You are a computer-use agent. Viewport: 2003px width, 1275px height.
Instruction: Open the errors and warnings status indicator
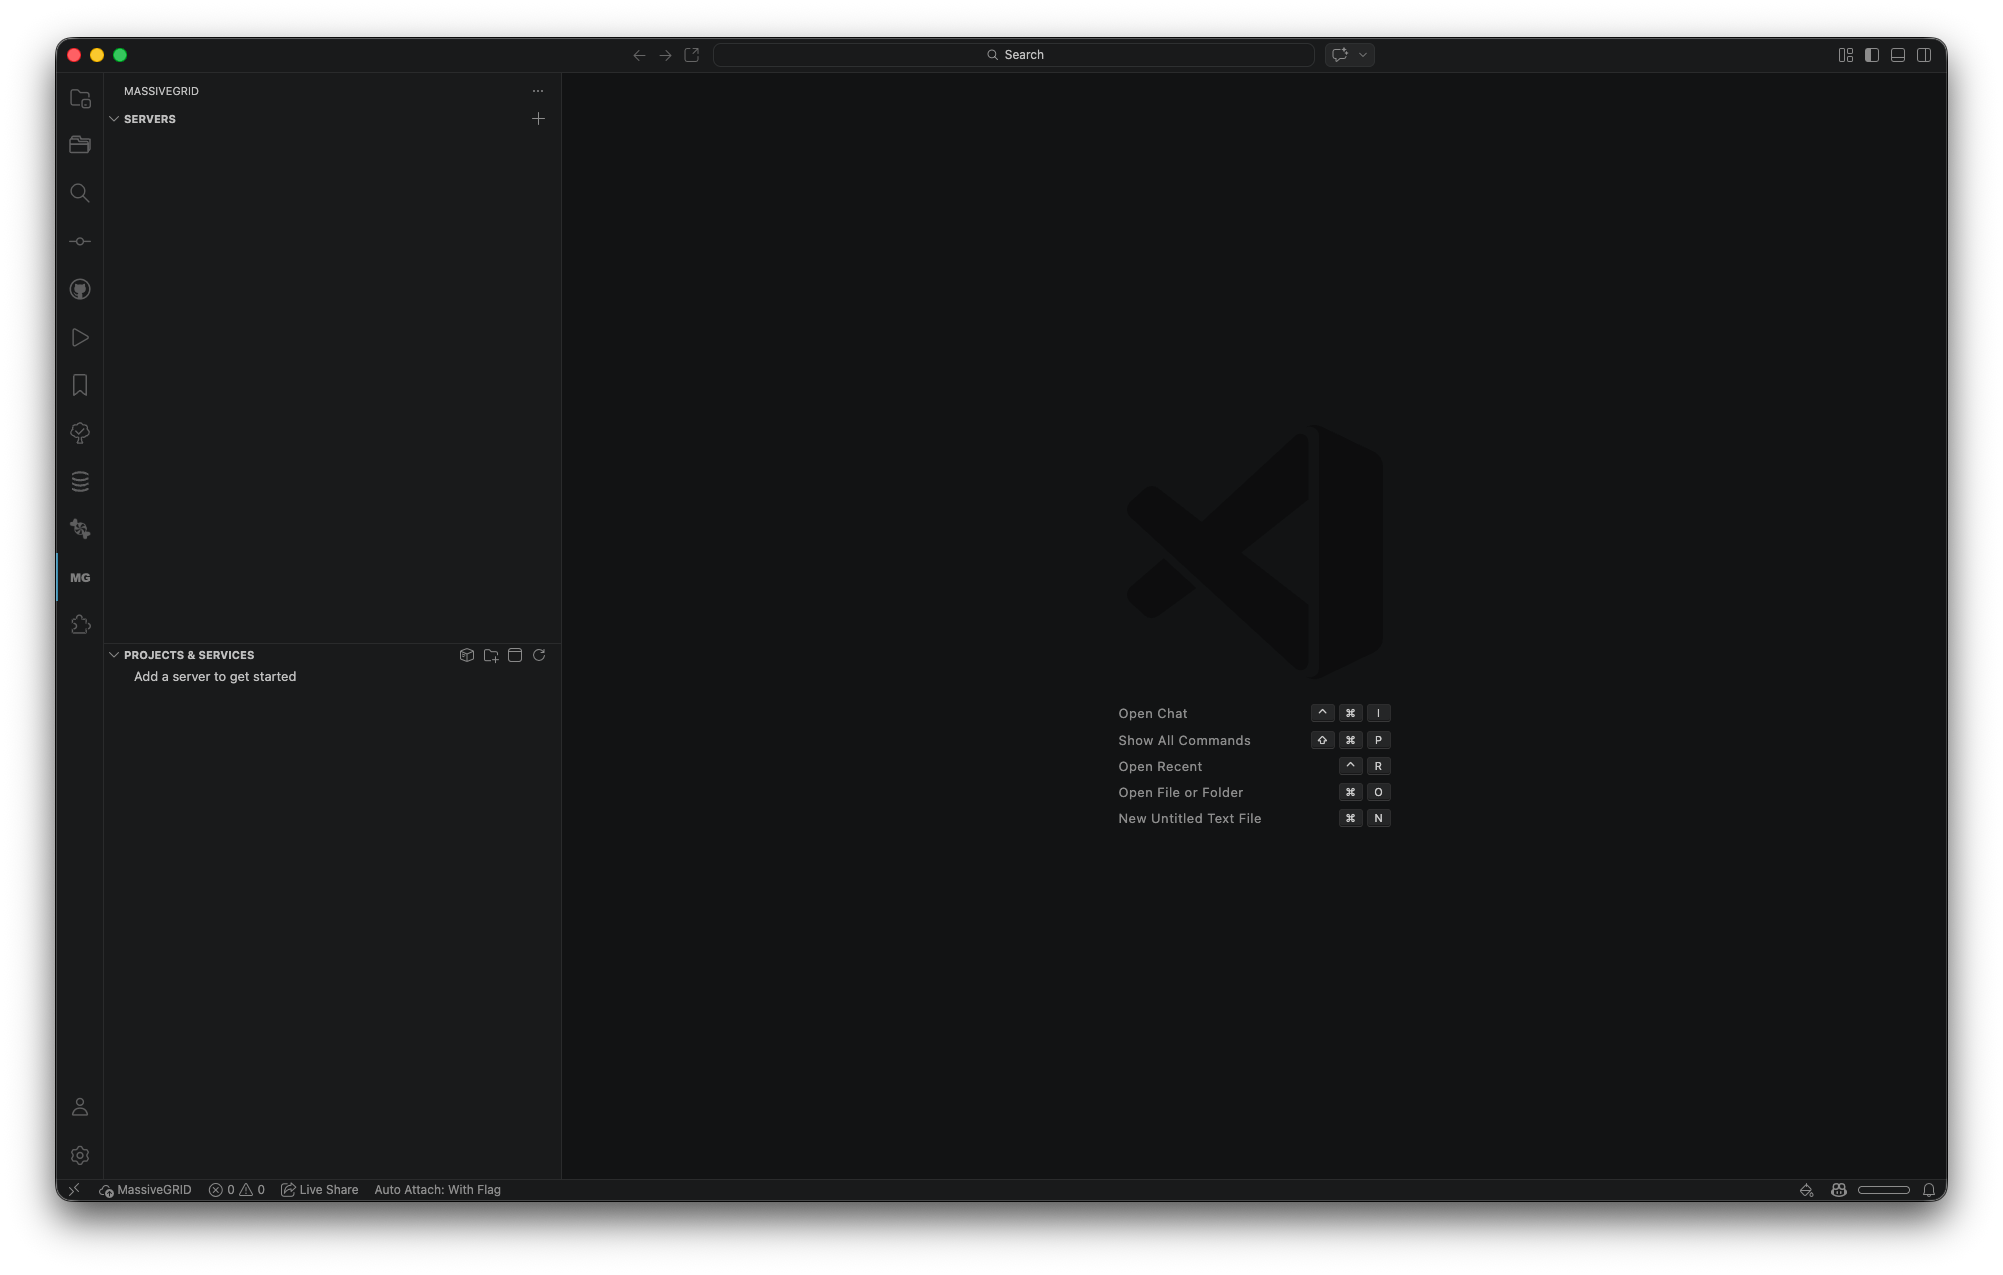click(x=237, y=1190)
